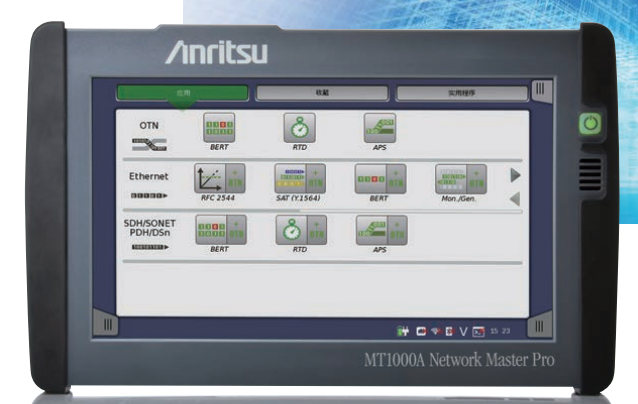Open the bottom-right corner panel handle
638x404 pixels.
coord(538,325)
